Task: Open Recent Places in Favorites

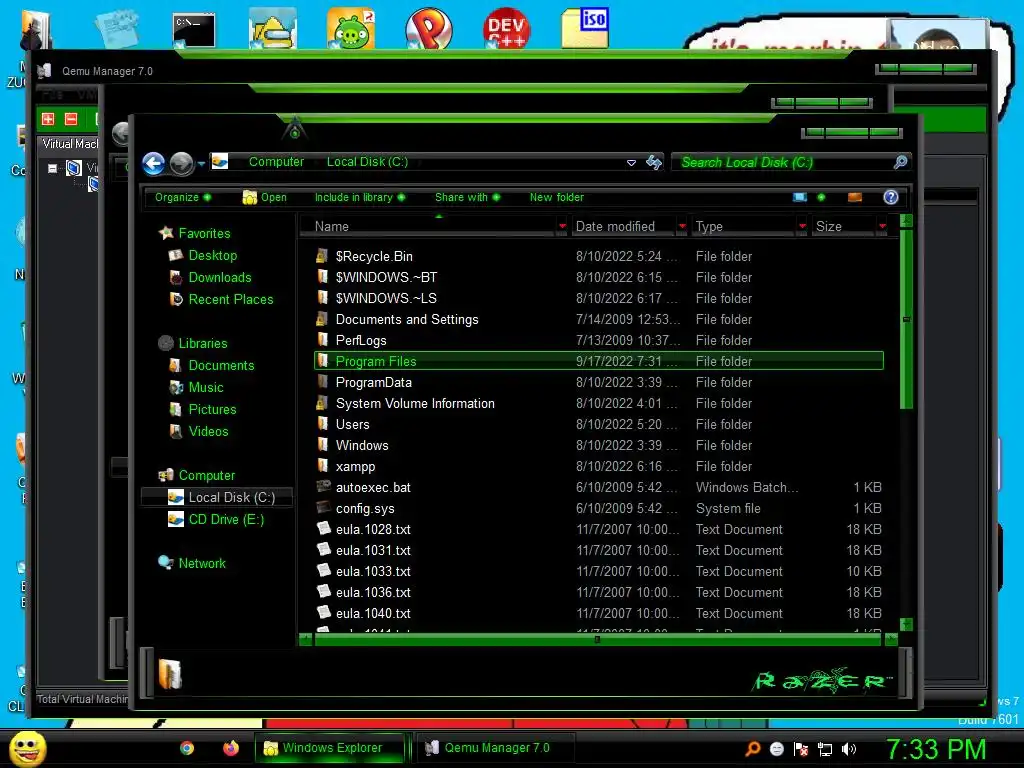Action: 231,299
